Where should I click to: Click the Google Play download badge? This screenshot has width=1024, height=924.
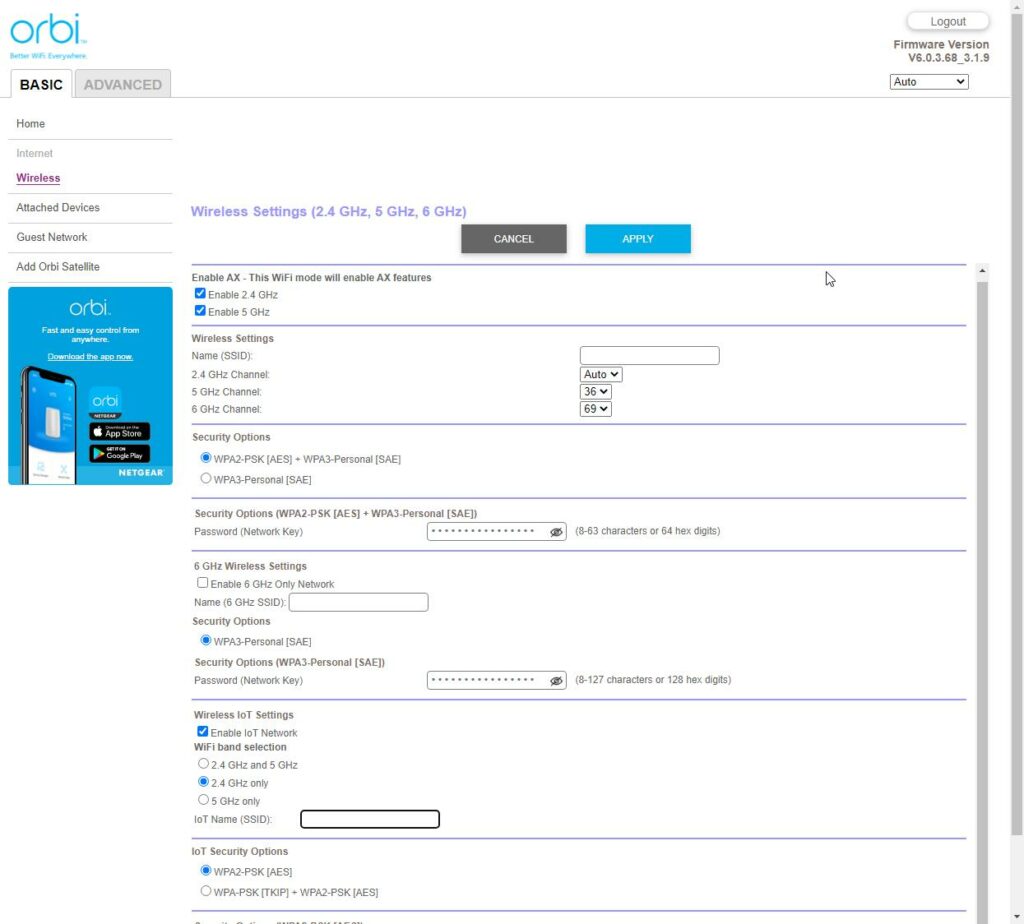[x=119, y=453]
